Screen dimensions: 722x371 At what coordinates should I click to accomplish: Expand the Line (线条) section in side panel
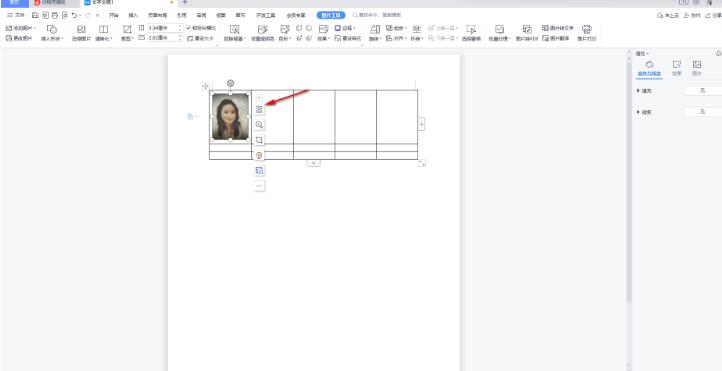[x=644, y=112]
